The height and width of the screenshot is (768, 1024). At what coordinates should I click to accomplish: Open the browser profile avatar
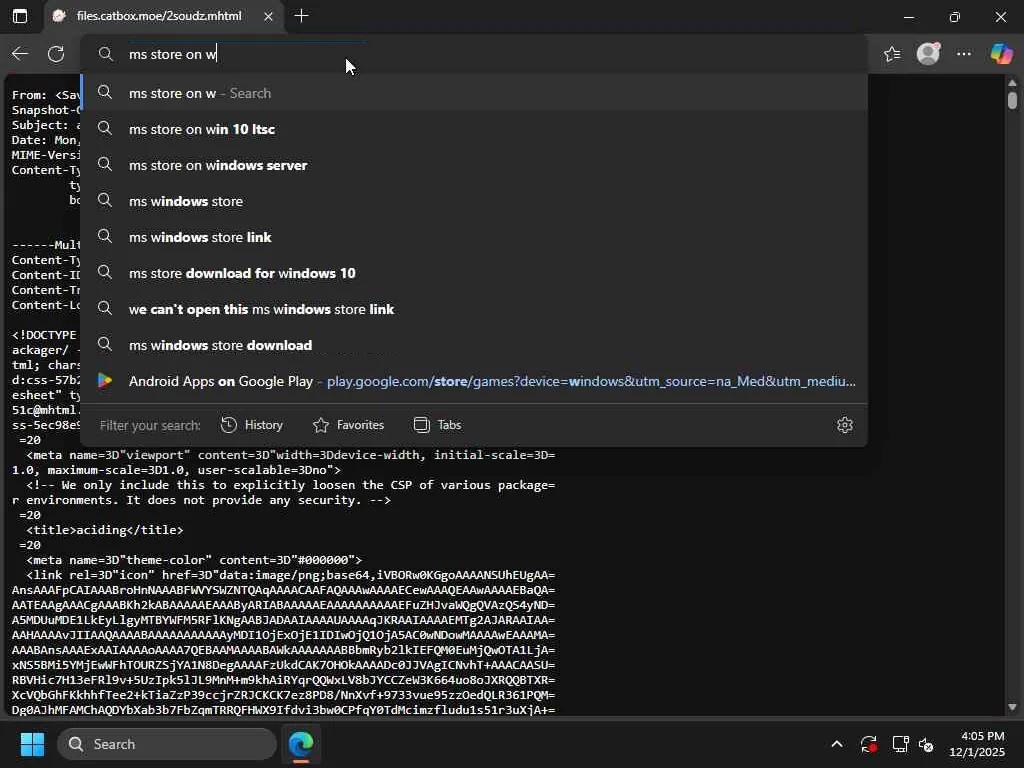pos(928,54)
